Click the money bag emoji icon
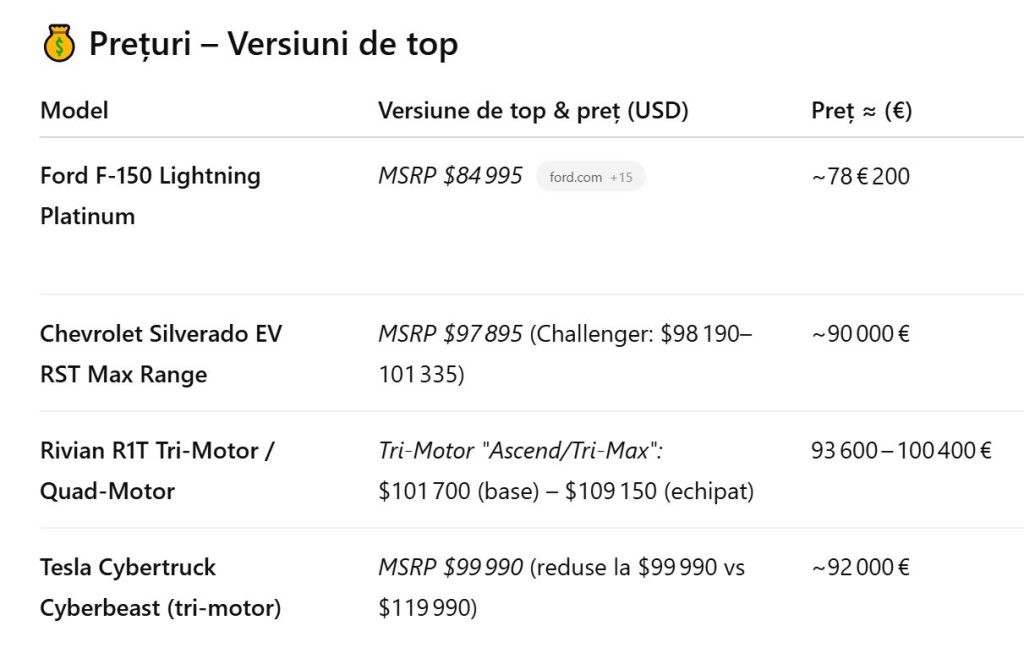1024x648 pixels. click(60, 44)
